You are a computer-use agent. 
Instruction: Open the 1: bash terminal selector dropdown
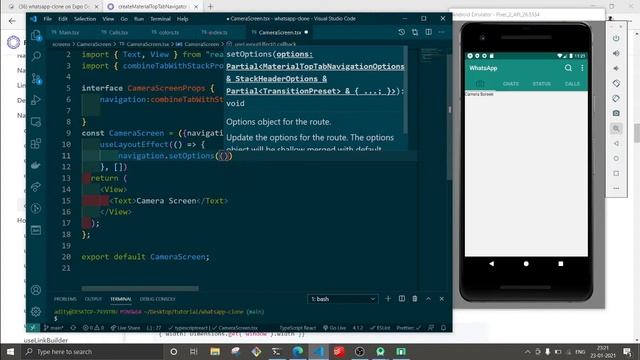[343, 299]
